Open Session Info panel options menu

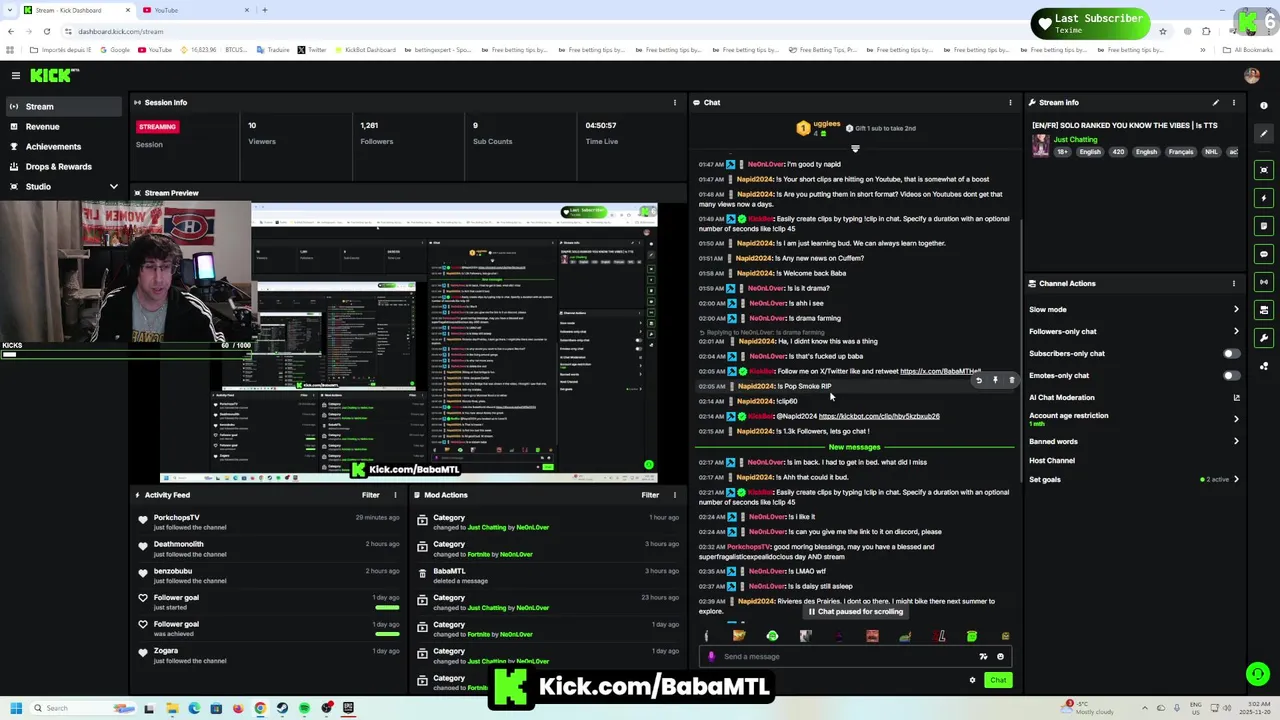click(x=675, y=102)
